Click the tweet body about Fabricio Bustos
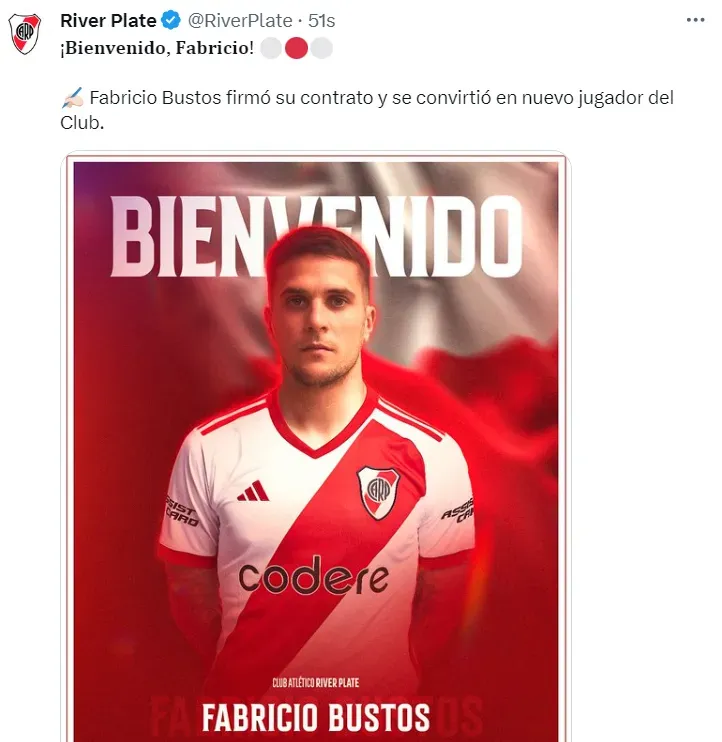The width and height of the screenshot is (722, 742). 367,110
